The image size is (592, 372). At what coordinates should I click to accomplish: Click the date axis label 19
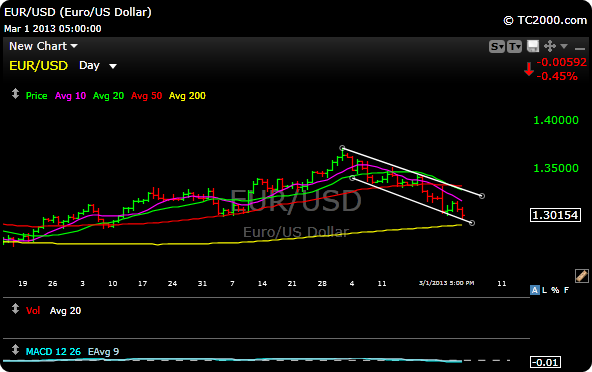click(x=23, y=283)
